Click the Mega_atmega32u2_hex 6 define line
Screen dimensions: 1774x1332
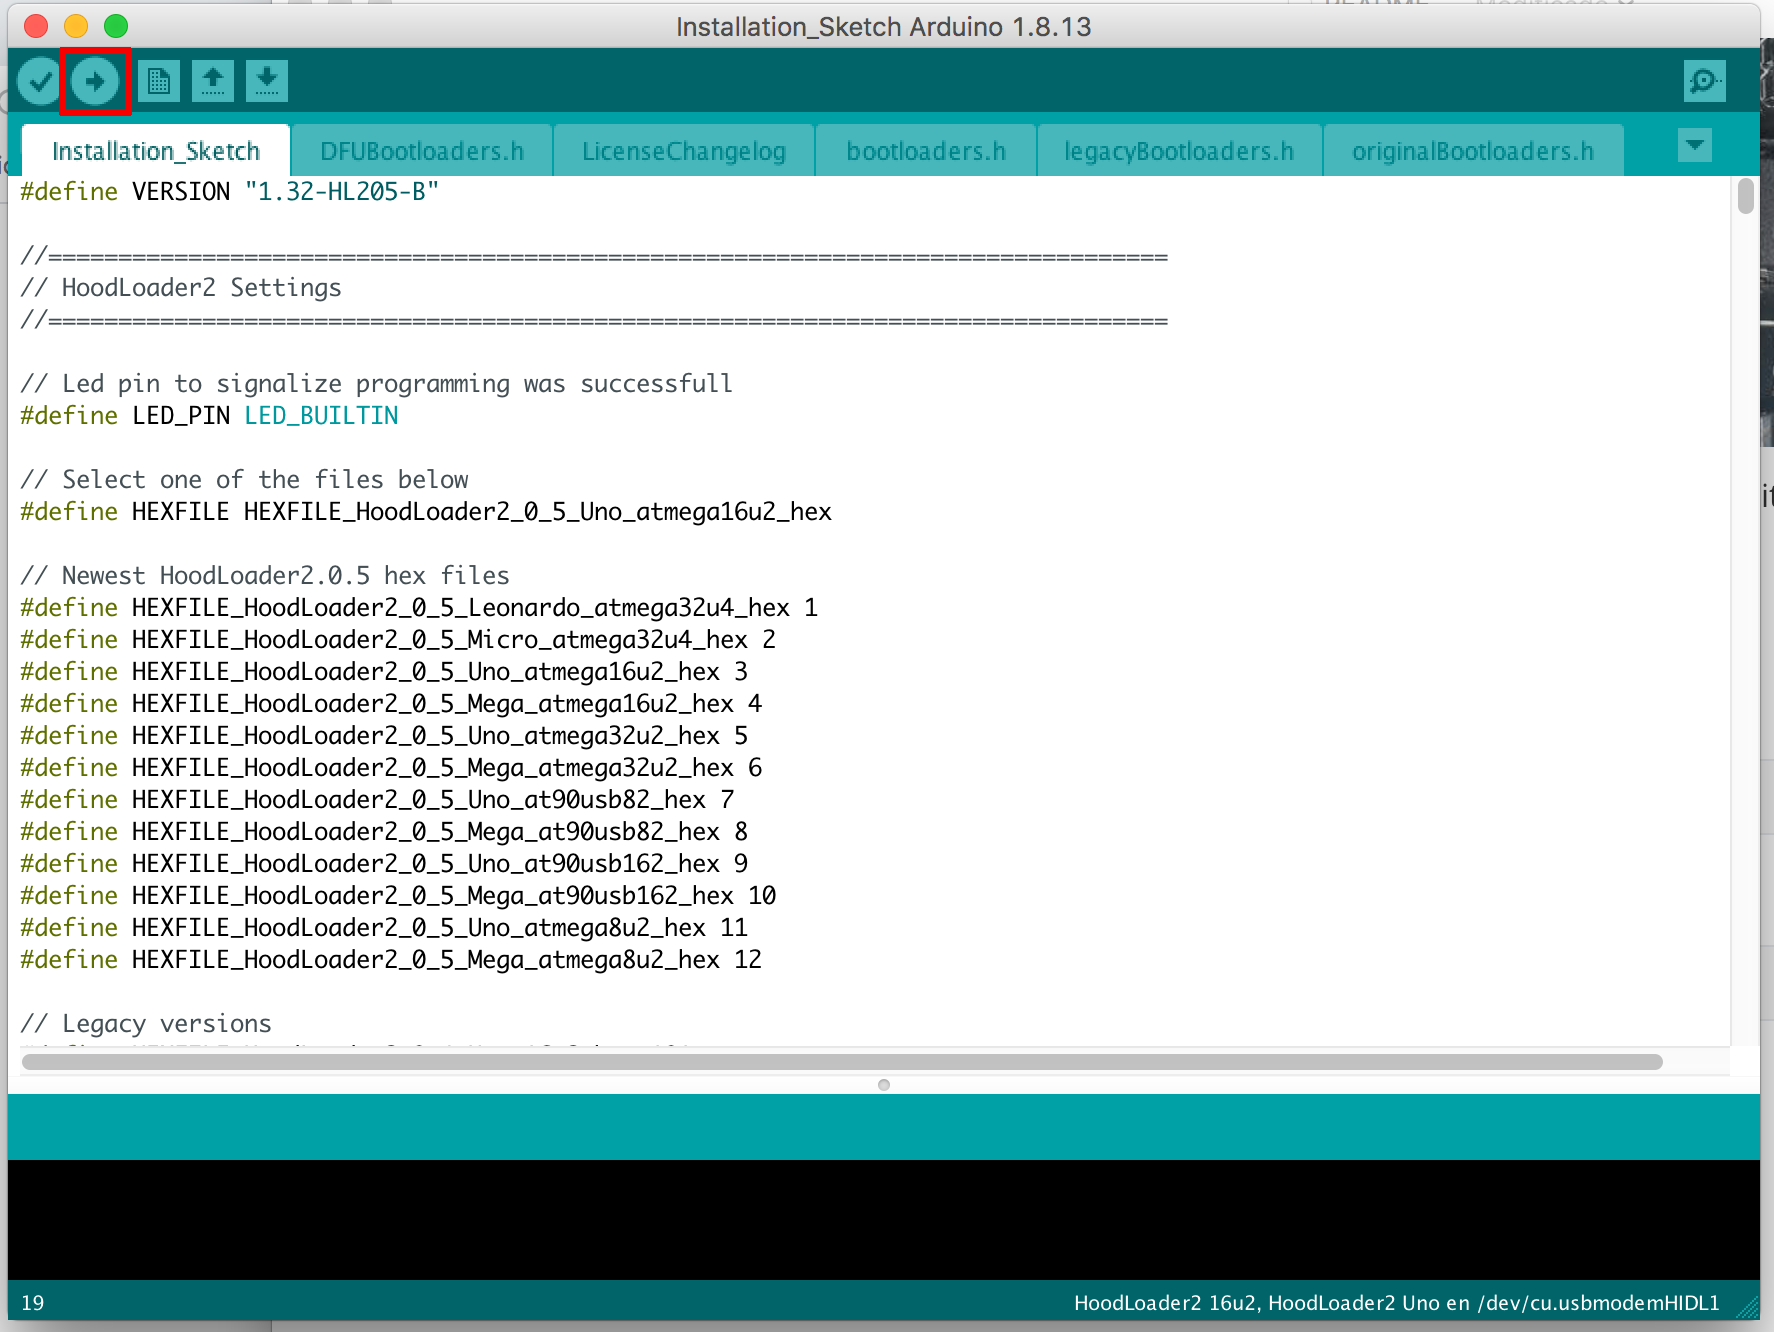391,767
